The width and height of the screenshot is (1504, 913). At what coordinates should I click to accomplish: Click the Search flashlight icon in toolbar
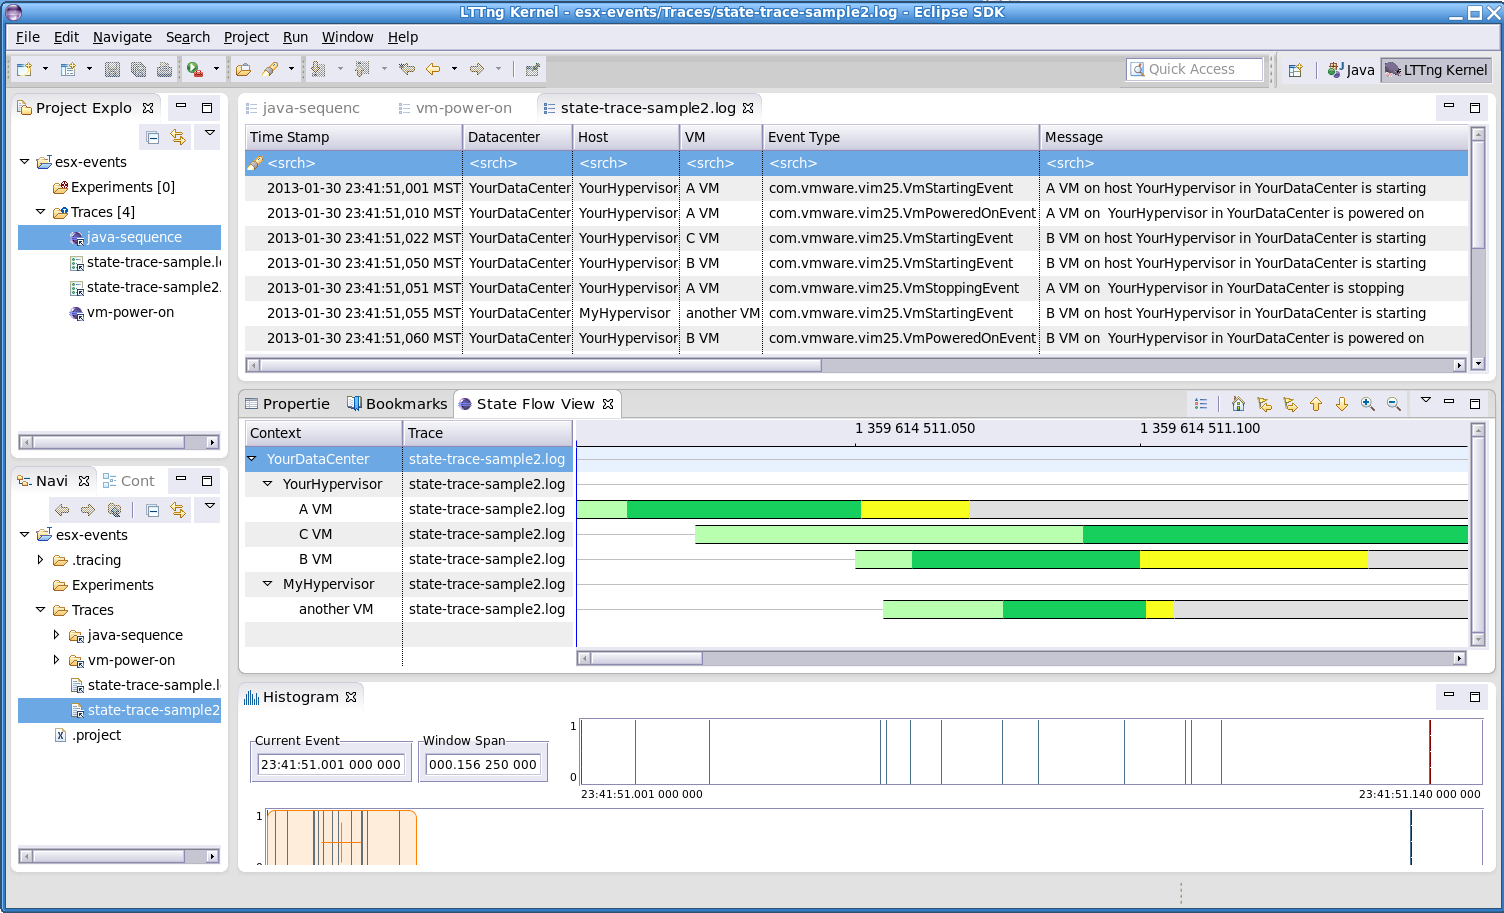pos(270,69)
